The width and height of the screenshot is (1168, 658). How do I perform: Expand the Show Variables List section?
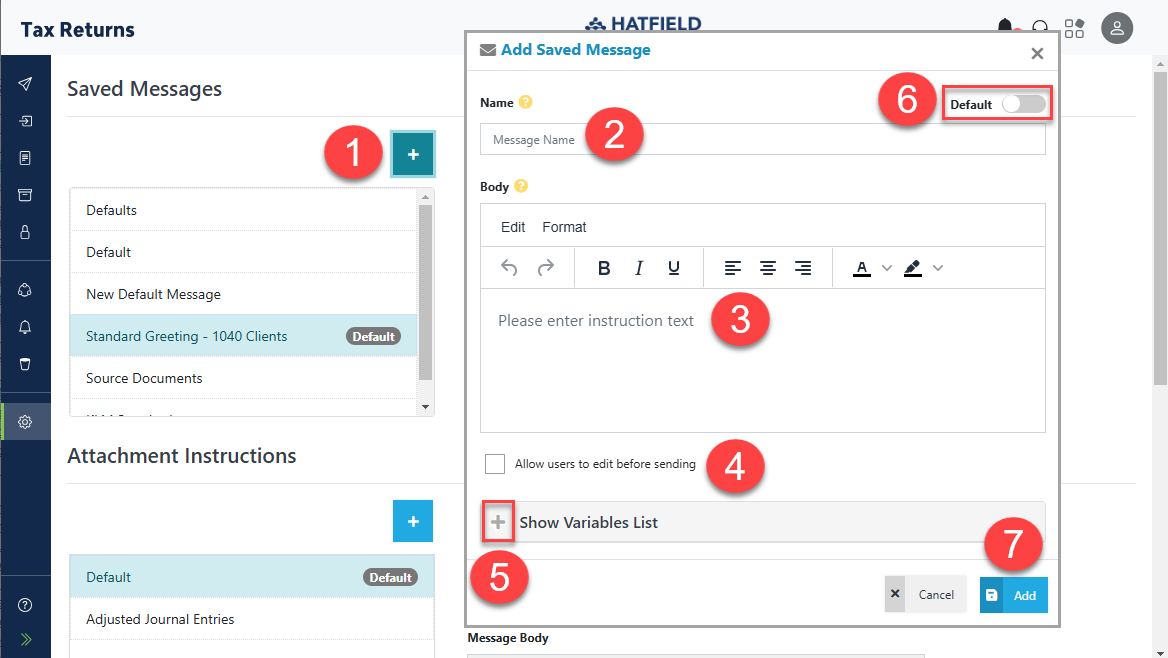point(498,522)
